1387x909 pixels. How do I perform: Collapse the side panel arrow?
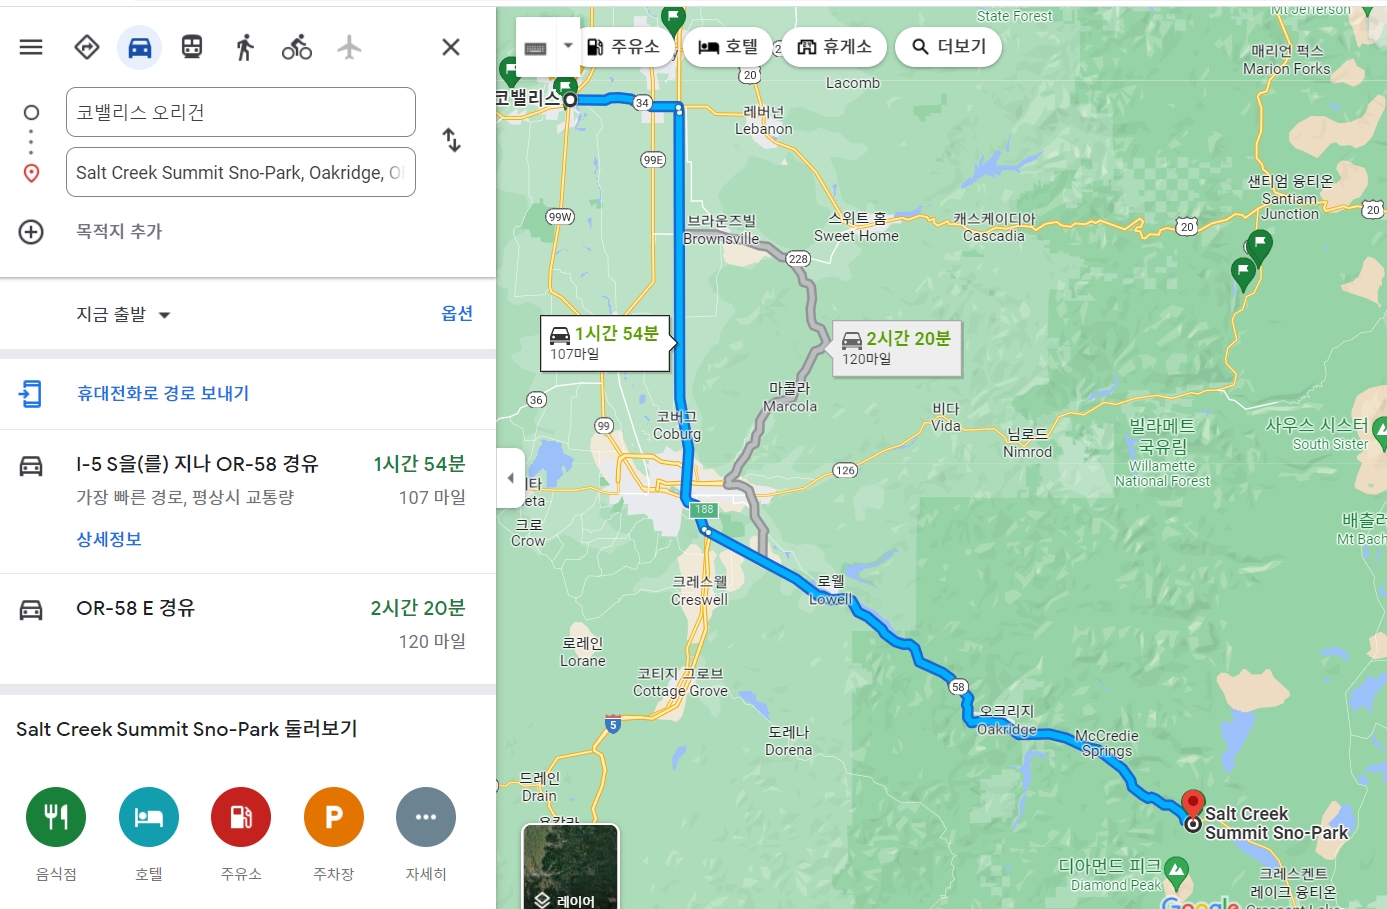click(x=511, y=478)
